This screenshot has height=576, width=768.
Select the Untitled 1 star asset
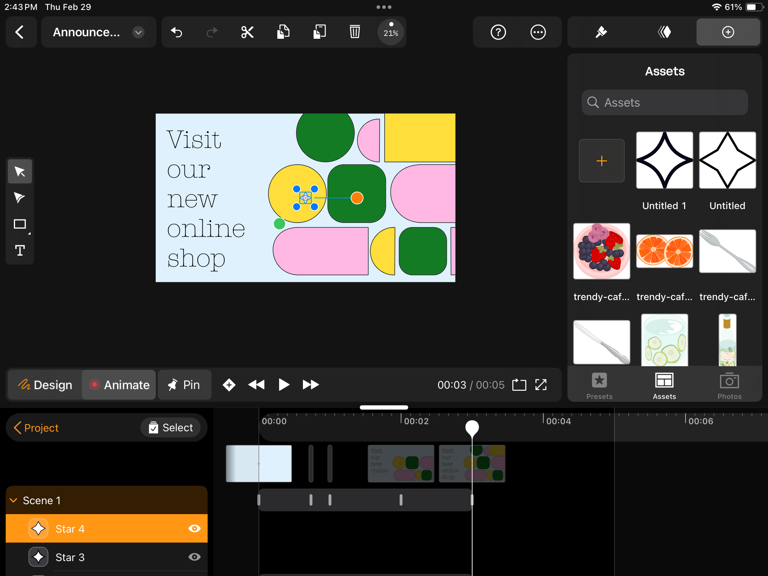(x=664, y=160)
